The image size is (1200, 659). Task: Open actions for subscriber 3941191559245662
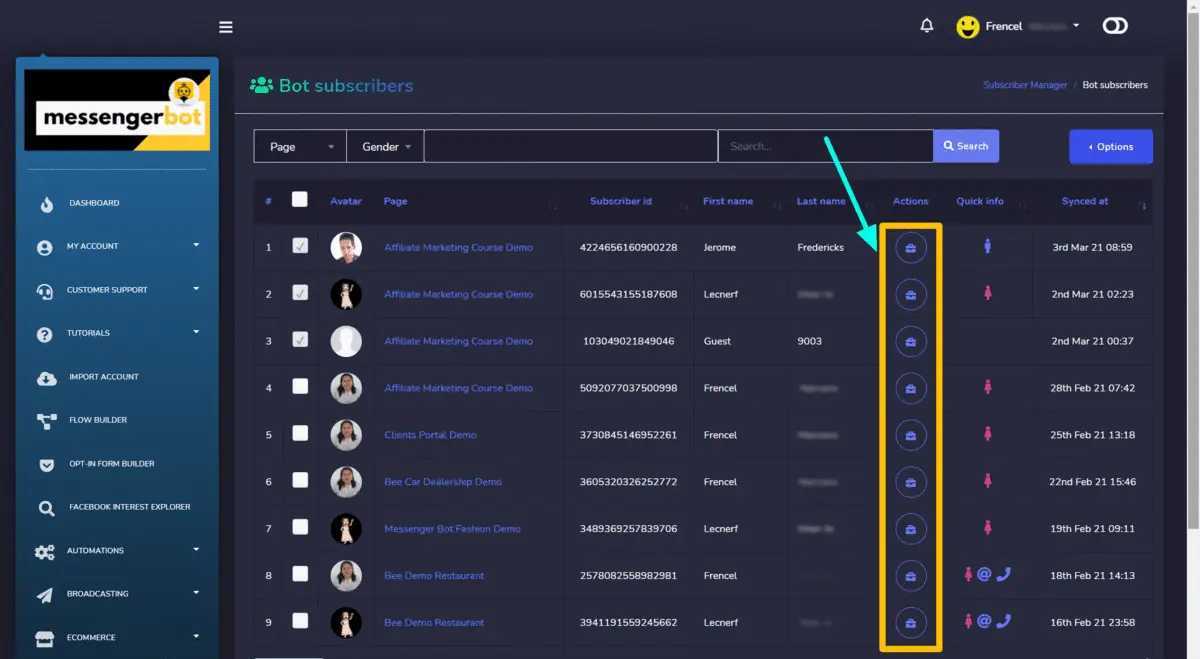click(x=911, y=622)
